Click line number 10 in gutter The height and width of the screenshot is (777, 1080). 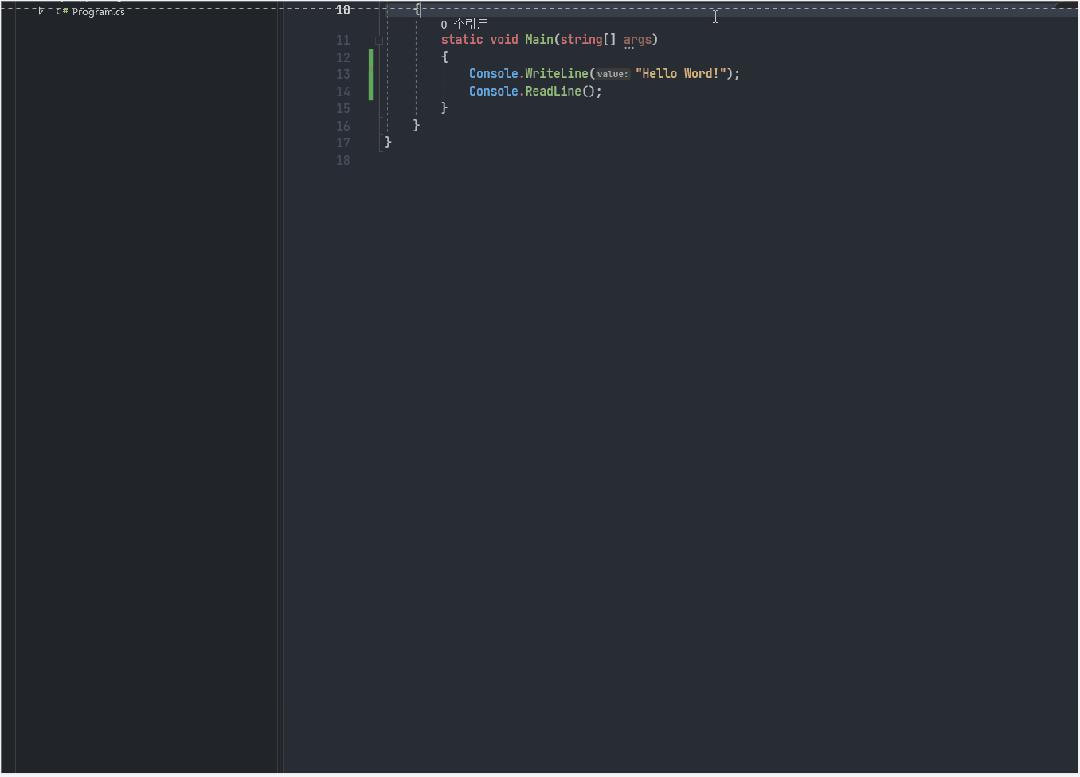tap(343, 10)
